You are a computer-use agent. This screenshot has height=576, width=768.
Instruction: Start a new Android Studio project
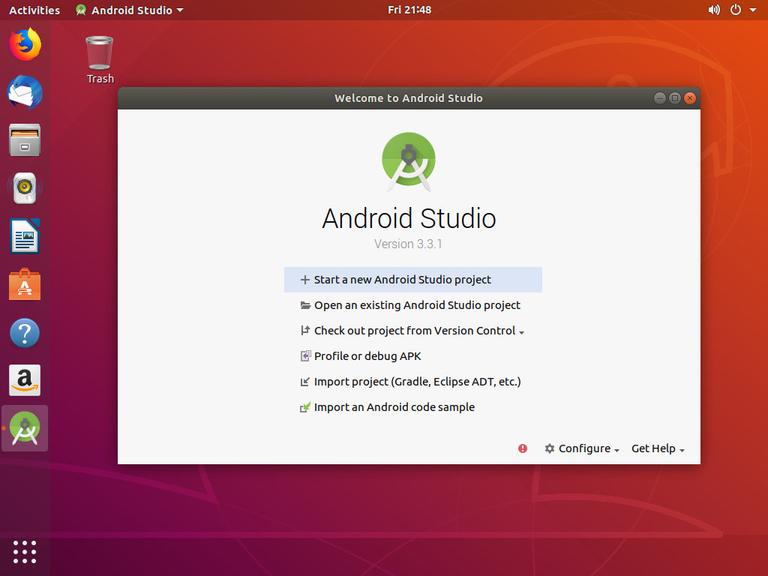pos(413,280)
